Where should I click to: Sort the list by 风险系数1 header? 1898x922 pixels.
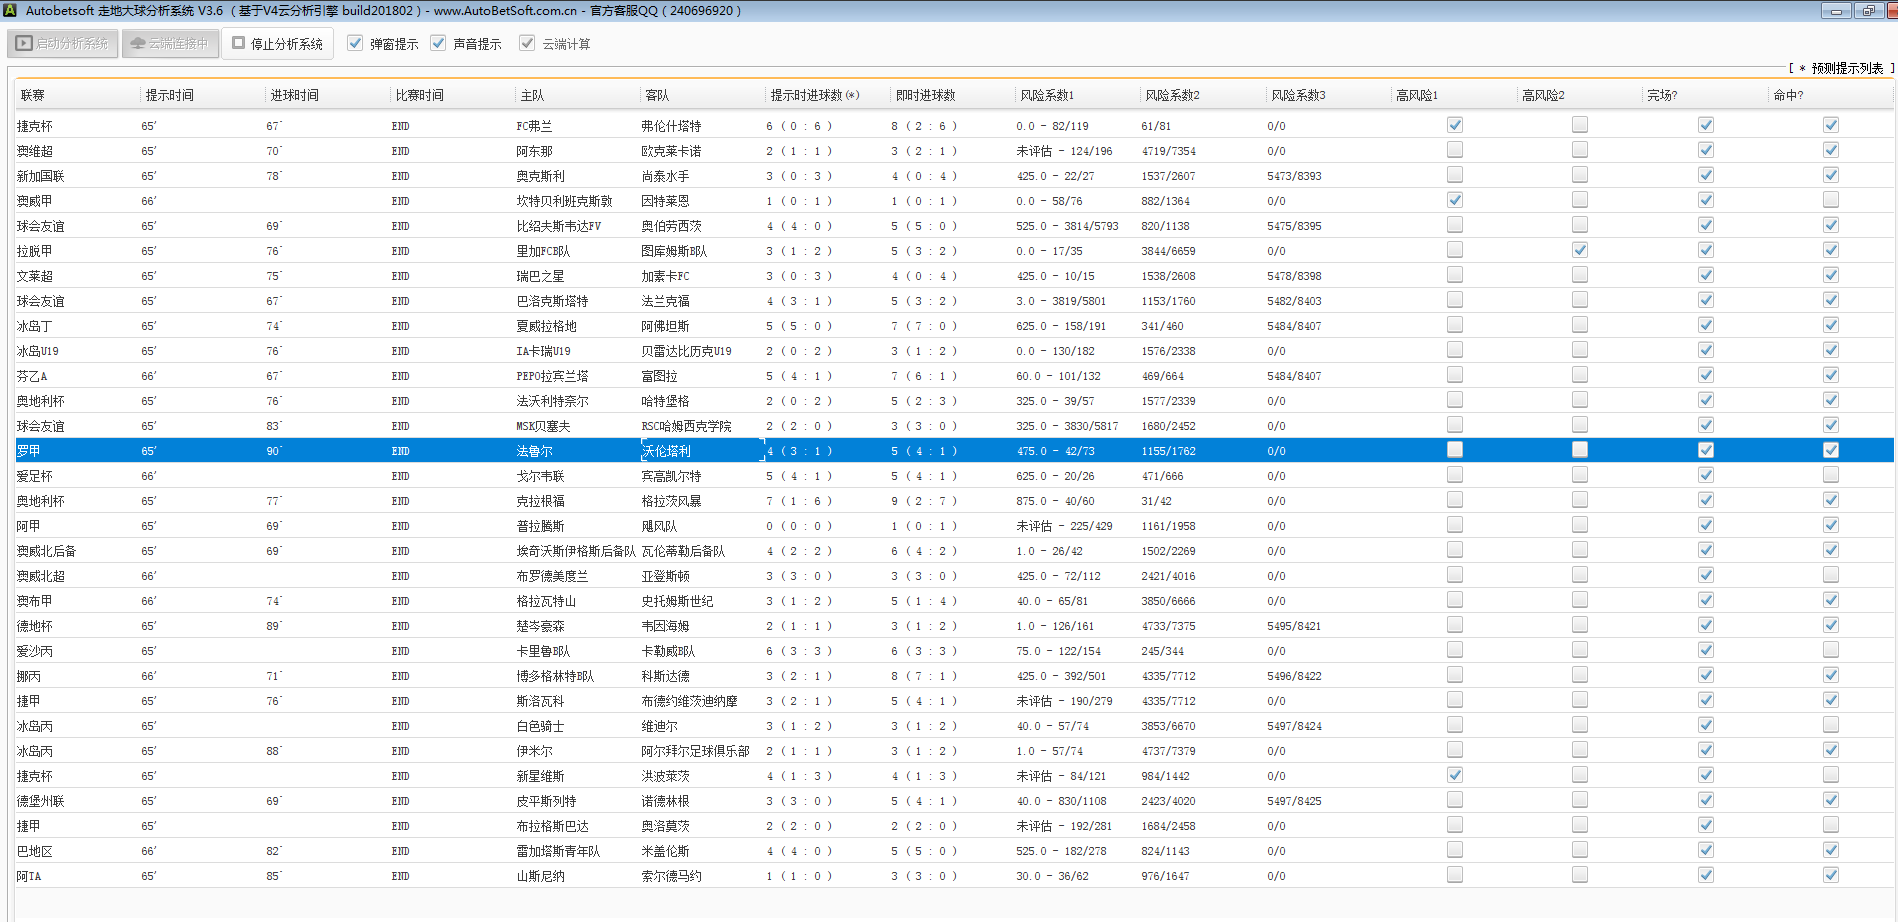click(x=1047, y=95)
